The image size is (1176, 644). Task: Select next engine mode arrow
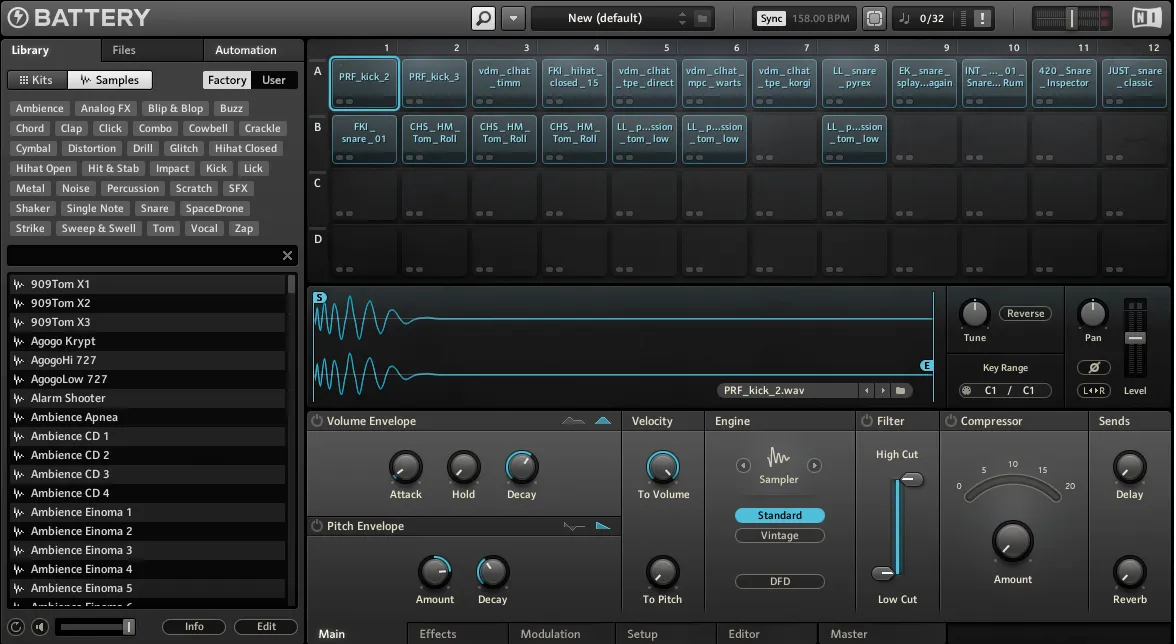click(x=814, y=466)
